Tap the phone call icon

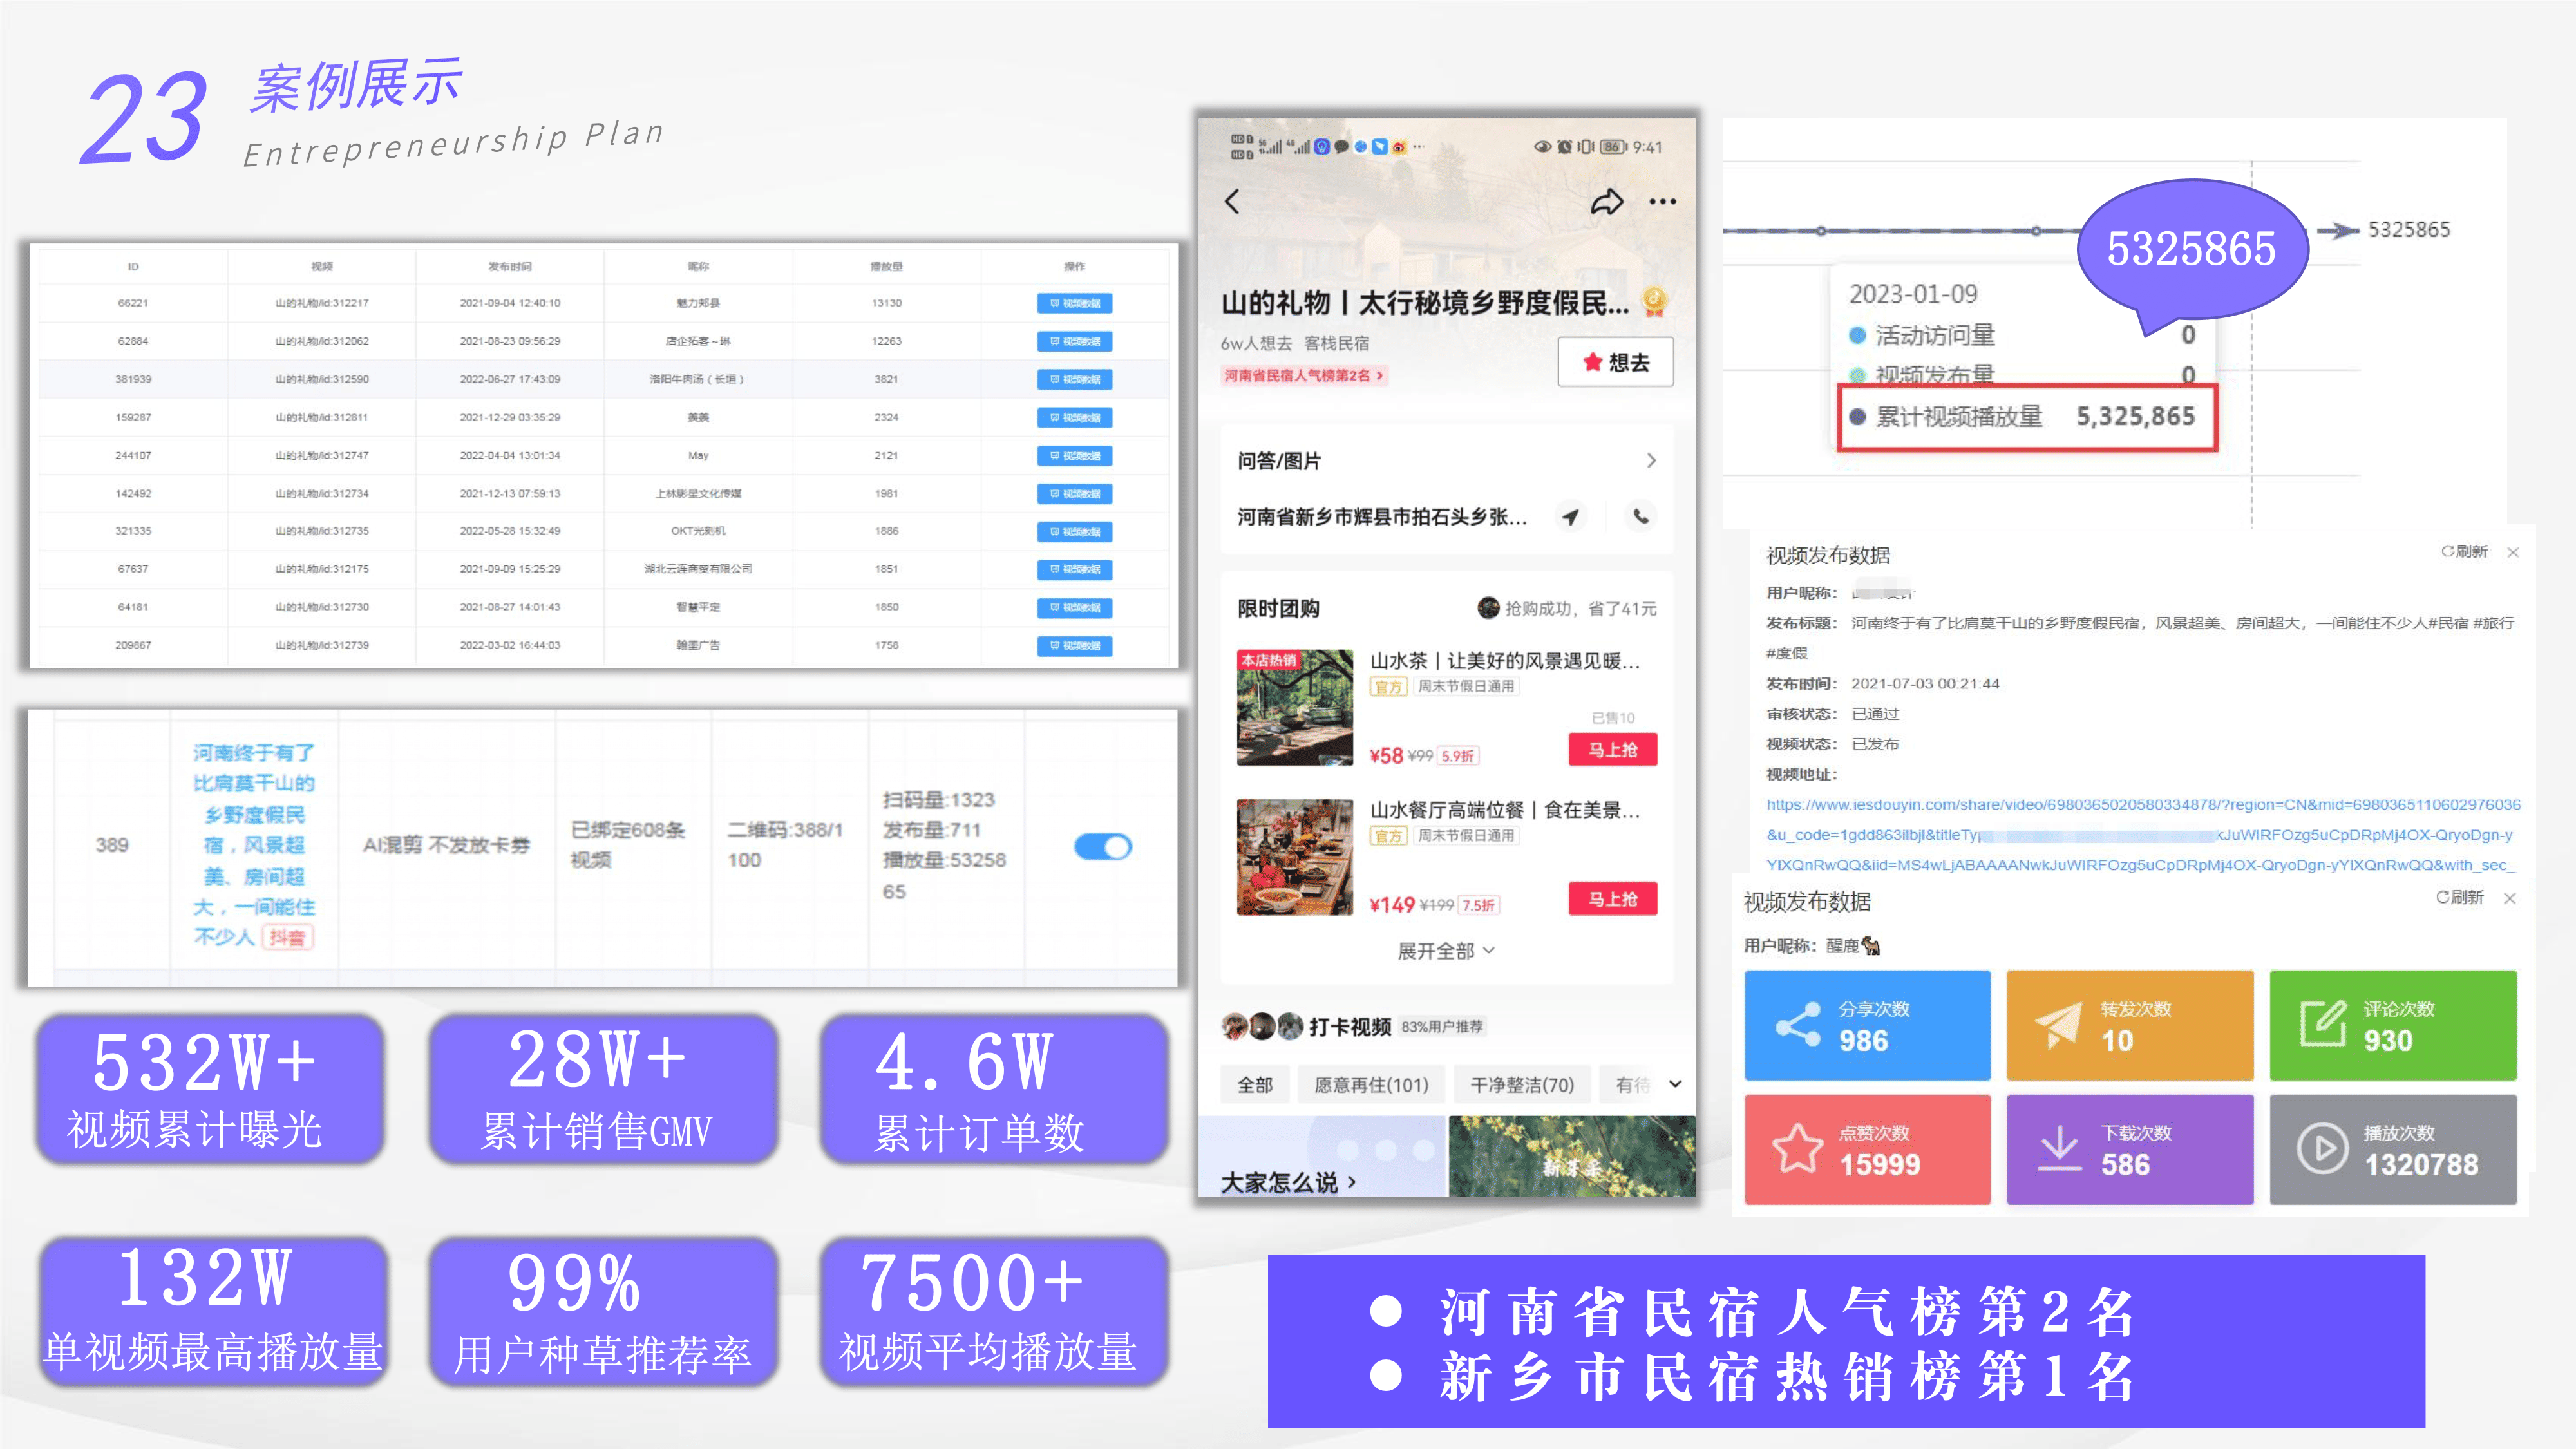[x=1641, y=516]
